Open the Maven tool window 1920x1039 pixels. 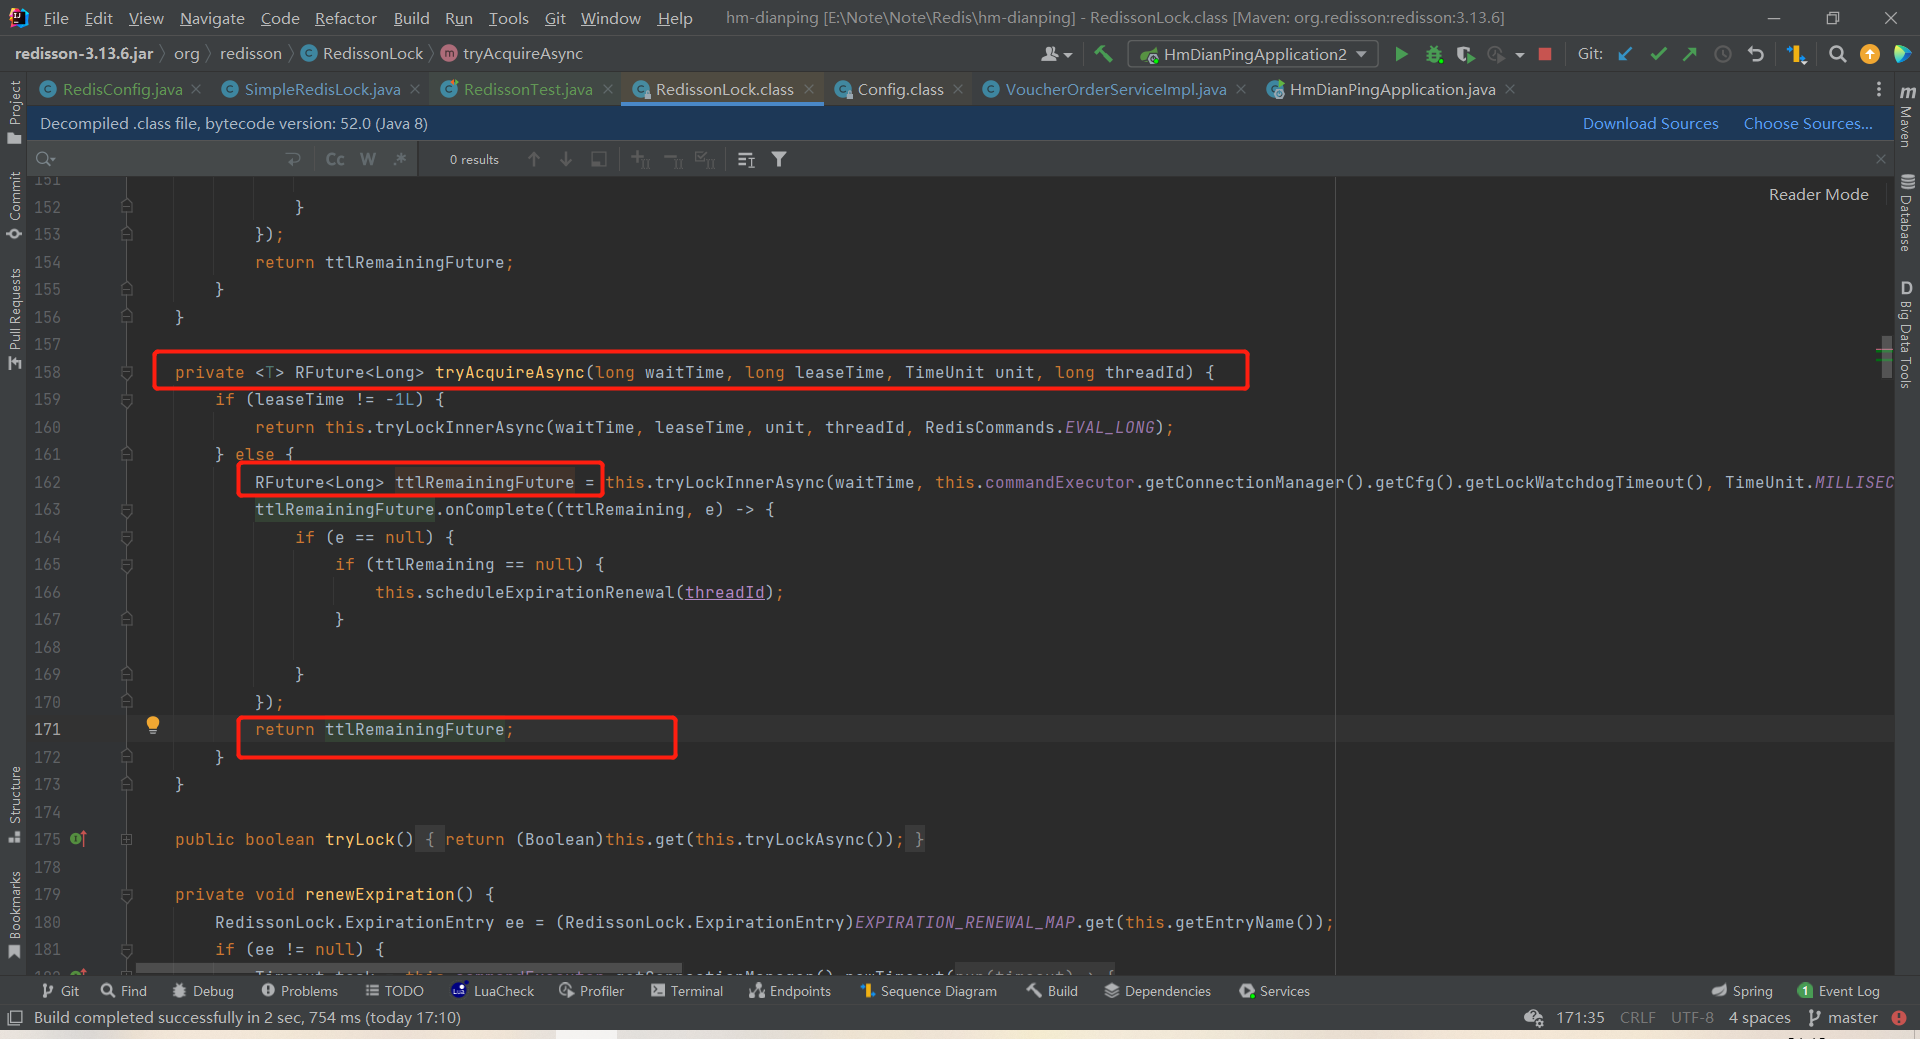[1906, 115]
